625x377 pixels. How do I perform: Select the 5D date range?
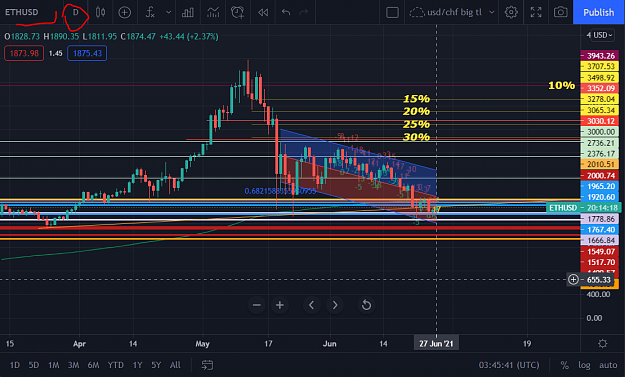pos(34,365)
